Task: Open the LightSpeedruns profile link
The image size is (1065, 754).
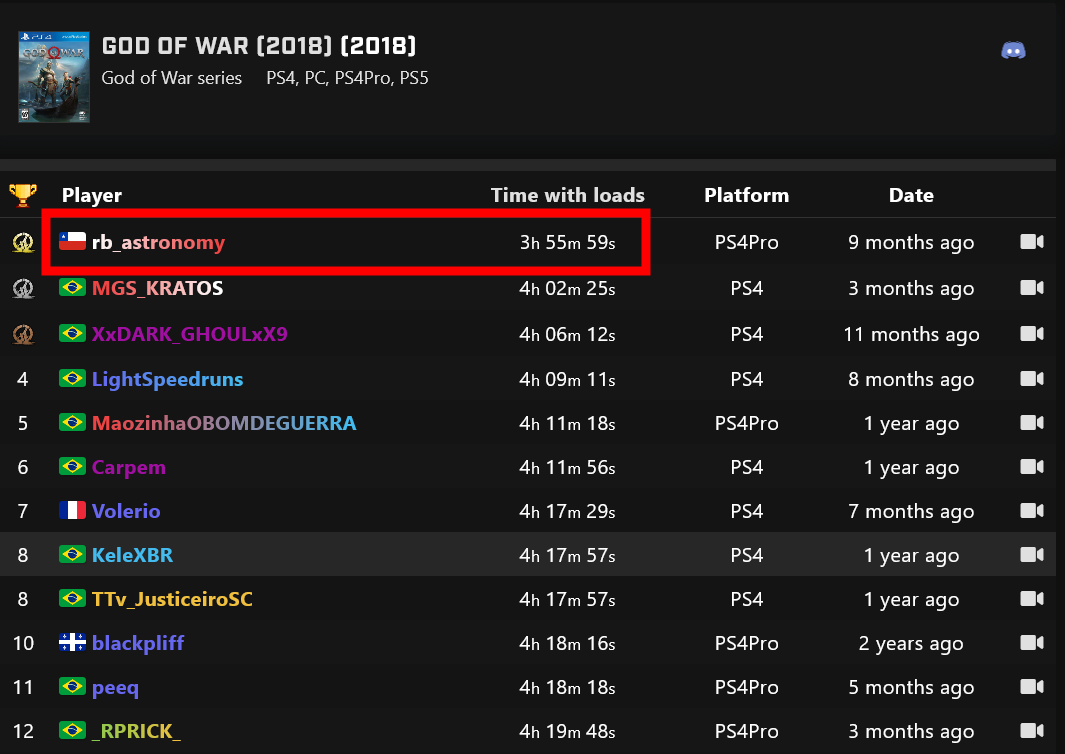Action: [x=167, y=379]
